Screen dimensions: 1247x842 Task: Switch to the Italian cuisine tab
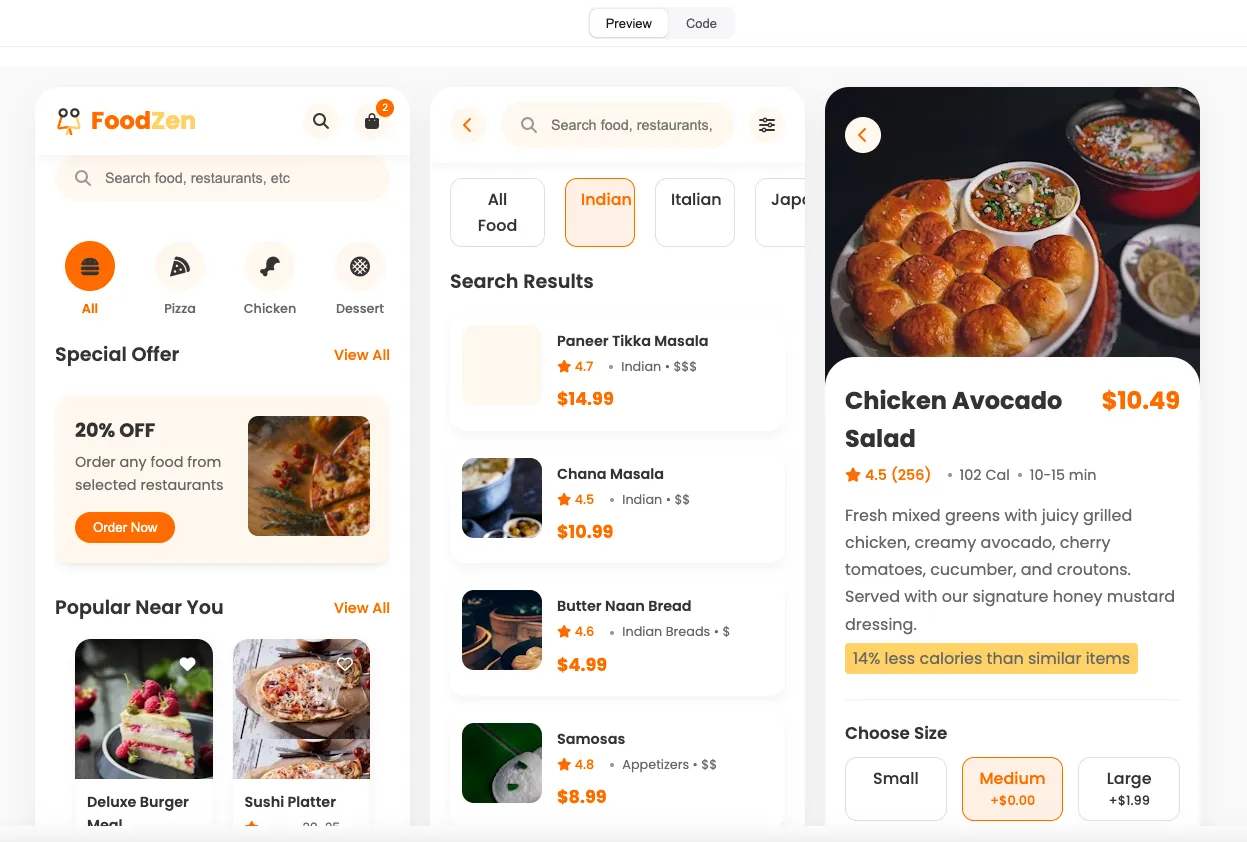[x=695, y=212]
